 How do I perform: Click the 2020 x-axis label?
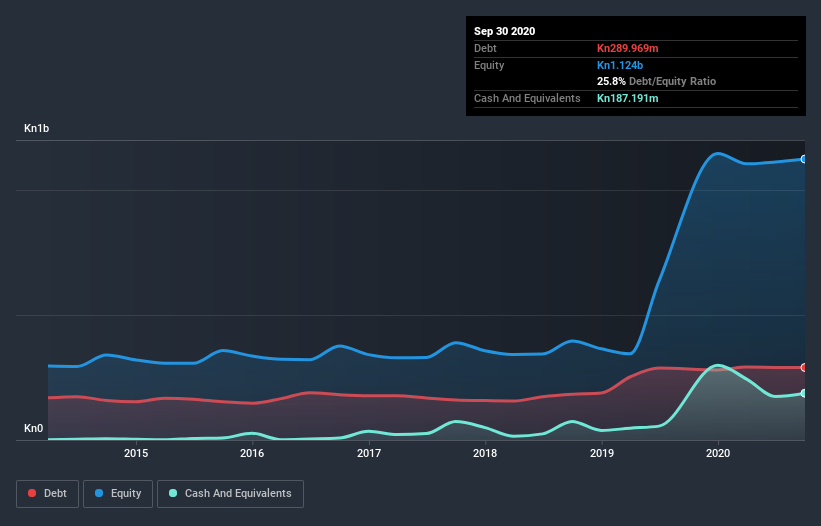pos(718,453)
